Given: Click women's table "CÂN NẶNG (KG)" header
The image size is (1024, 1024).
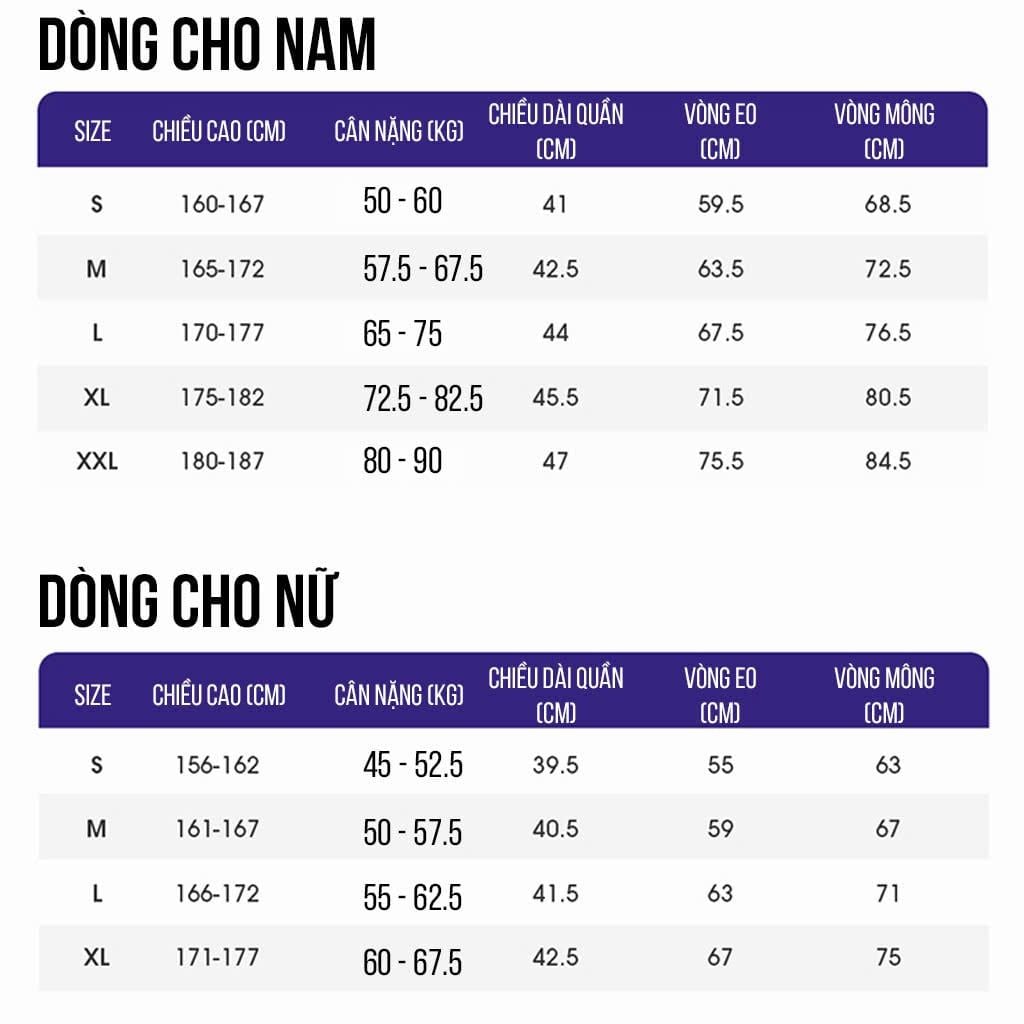Looking at the screenshot, I should pyautogui.click(x=399, y=695).
